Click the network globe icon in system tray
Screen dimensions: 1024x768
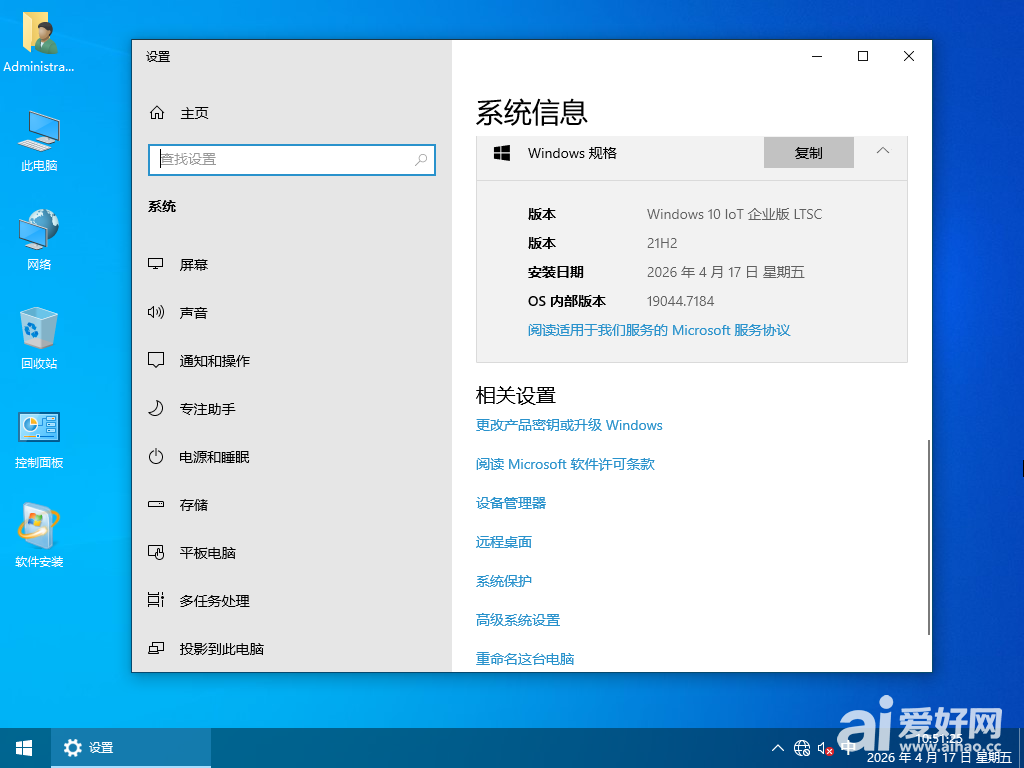(802, 748)
